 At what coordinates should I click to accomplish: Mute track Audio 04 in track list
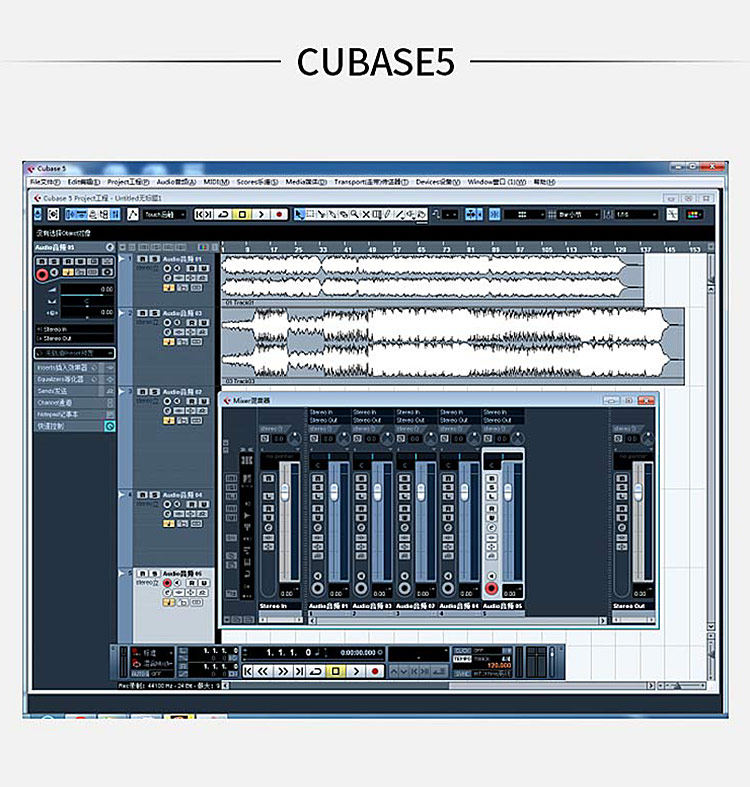(143, 495)
